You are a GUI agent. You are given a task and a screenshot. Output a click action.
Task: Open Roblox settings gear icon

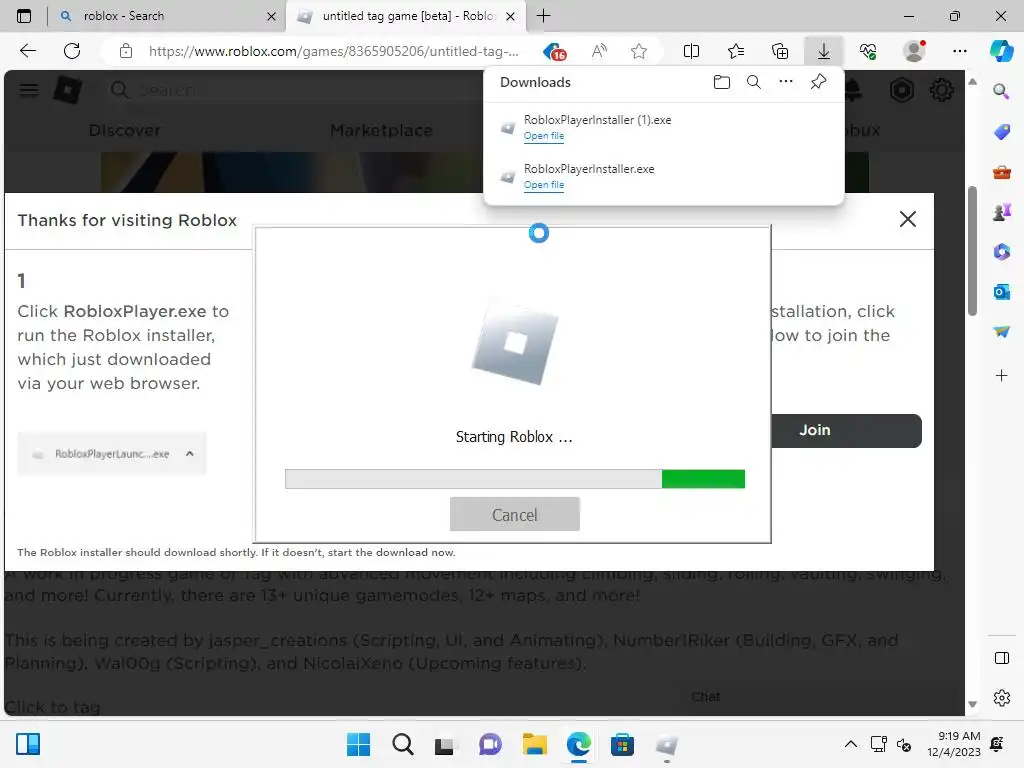tap(941, 89)
